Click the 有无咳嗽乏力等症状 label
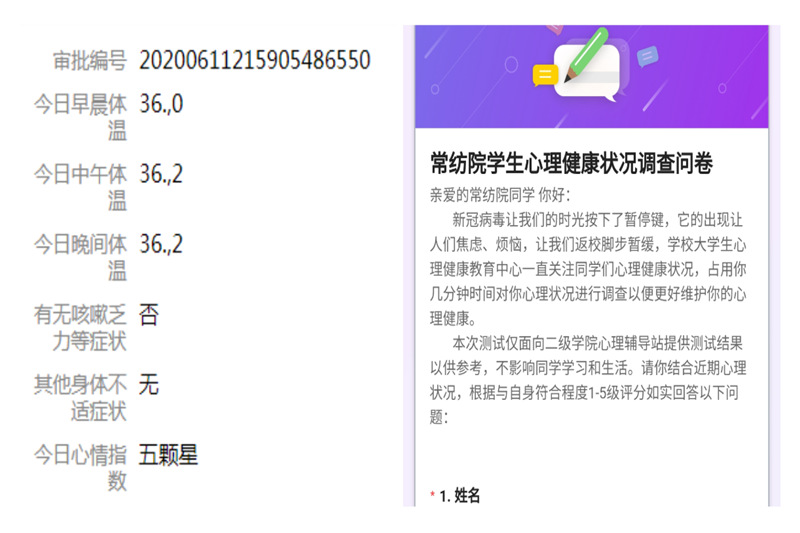 80,327
